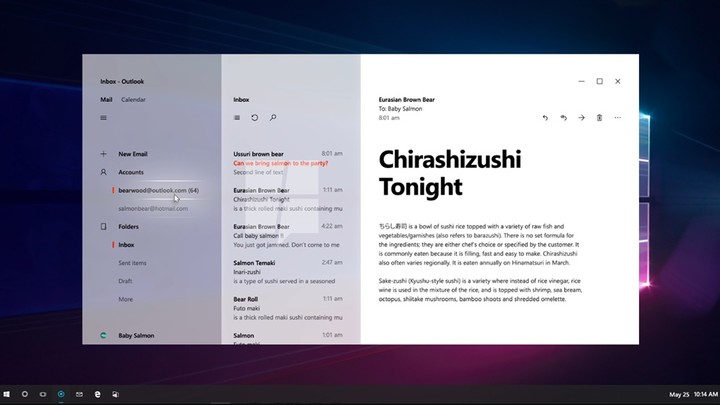The width and height of the screenshot is (720, 405).
Task: Open more actions ellipsis in reading pane
Action: click(618, 118)
